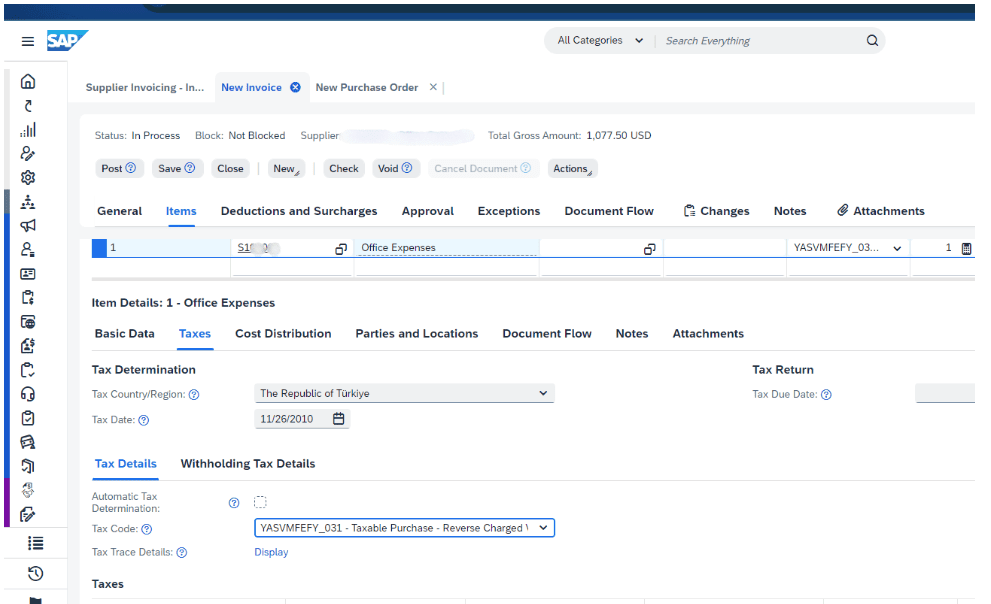Close the New Purchase Order tab
Image resolution: width=991 pixels, height=604 pixels.
pos(433,87)
